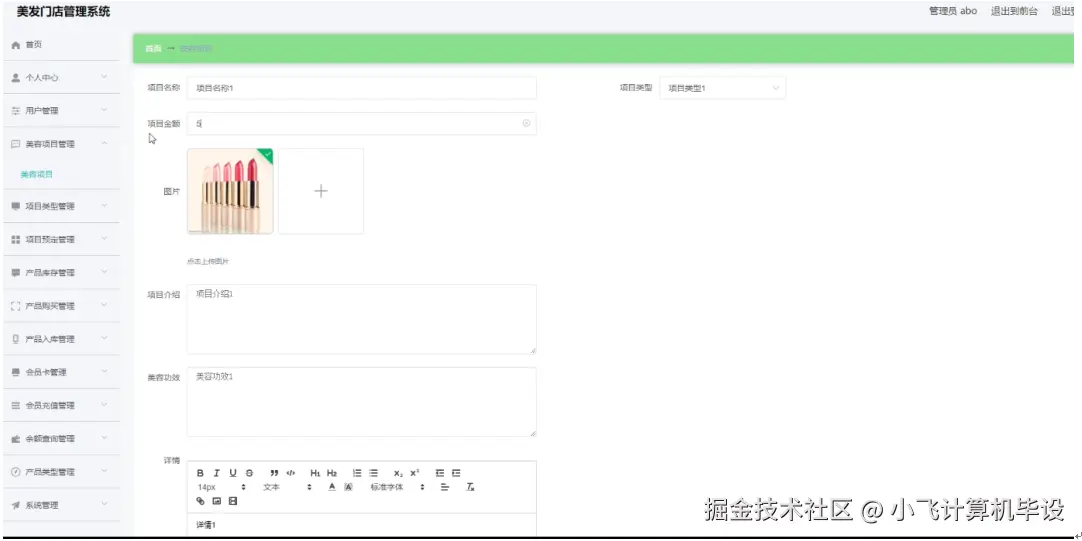Open the text color picker
Screen dimensions: 1082x541
point(332,487)
